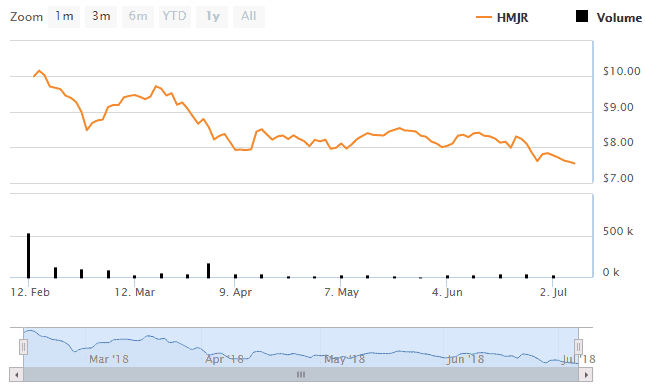Viewport: 645px width, 387px height.
Task: Click the "May '18" navigator label
Action: pyautogui.click(x=344, y=359)
